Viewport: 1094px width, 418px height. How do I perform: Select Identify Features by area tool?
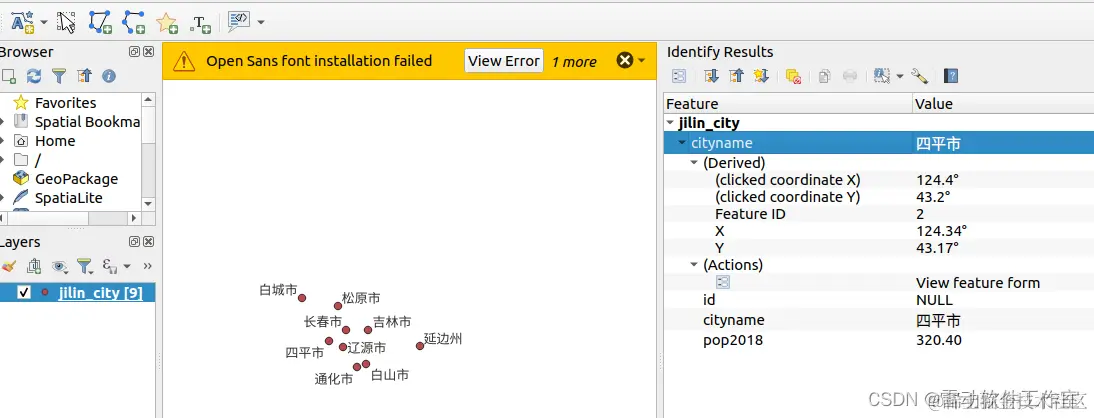882,76
